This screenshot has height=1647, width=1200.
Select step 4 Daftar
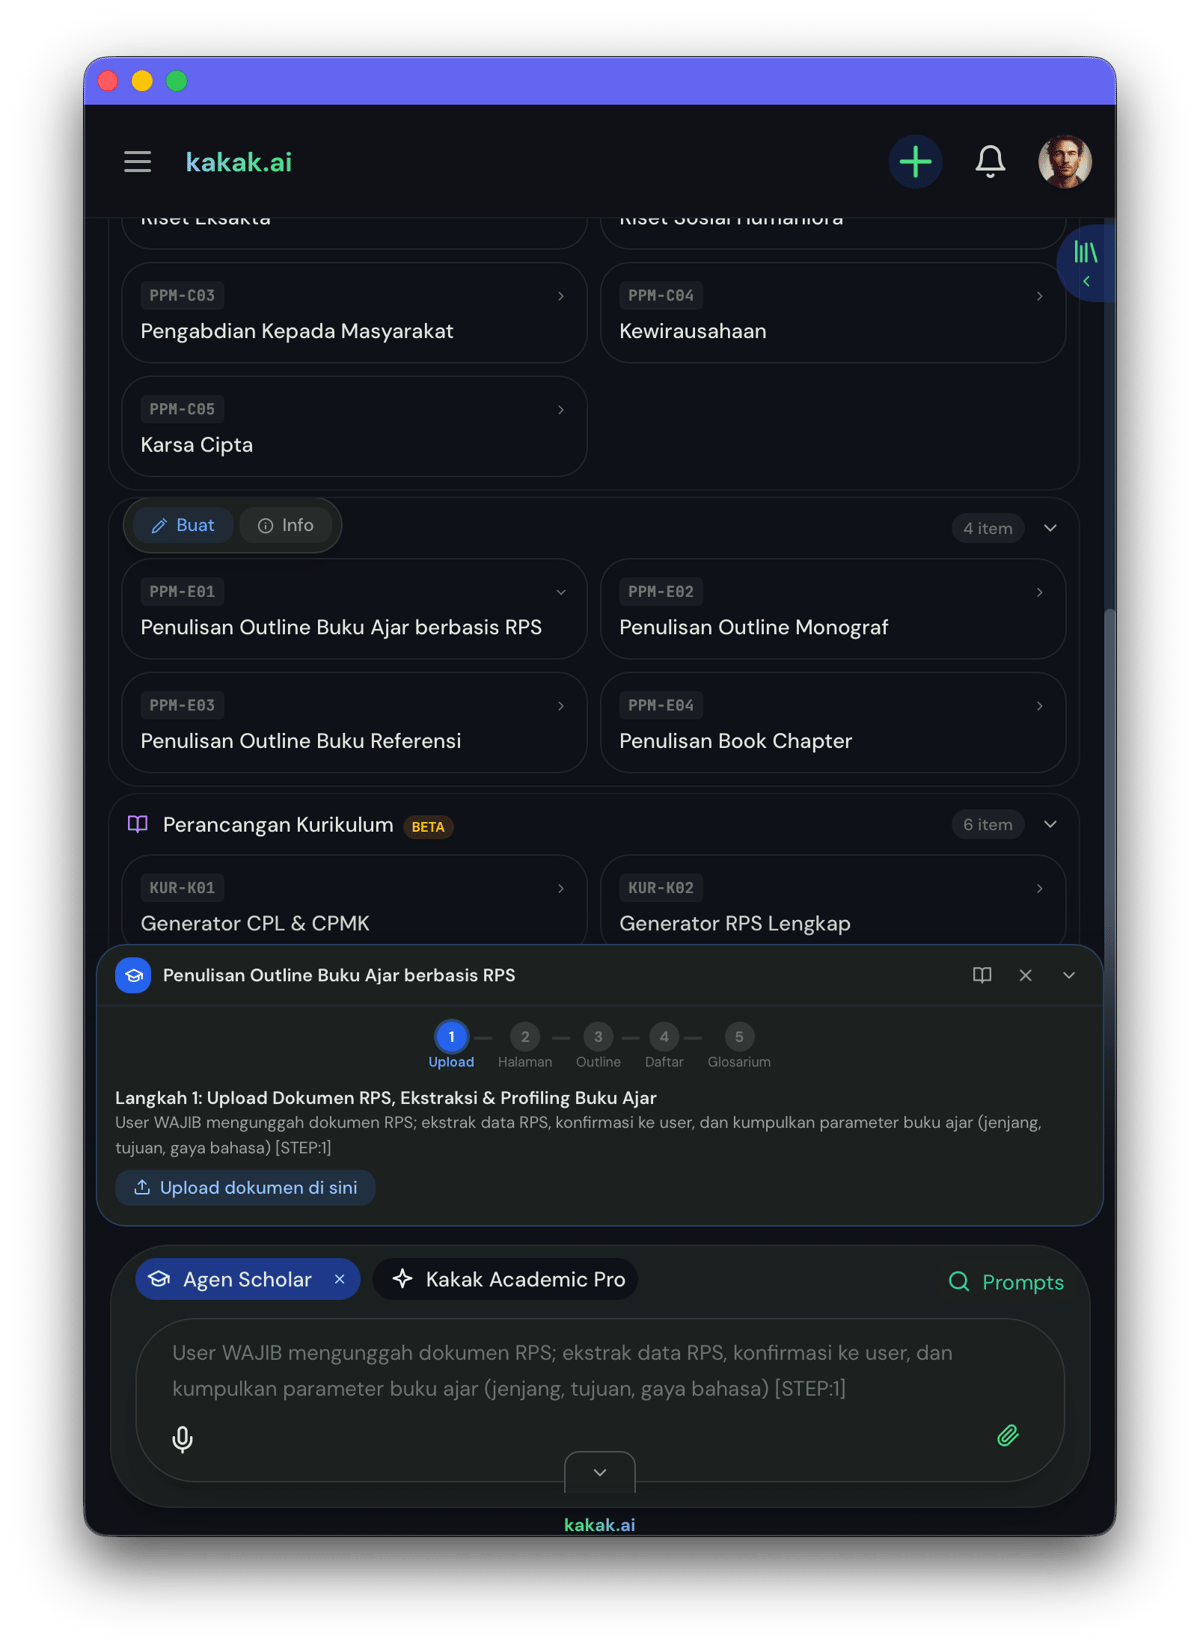pos(664,1045)
